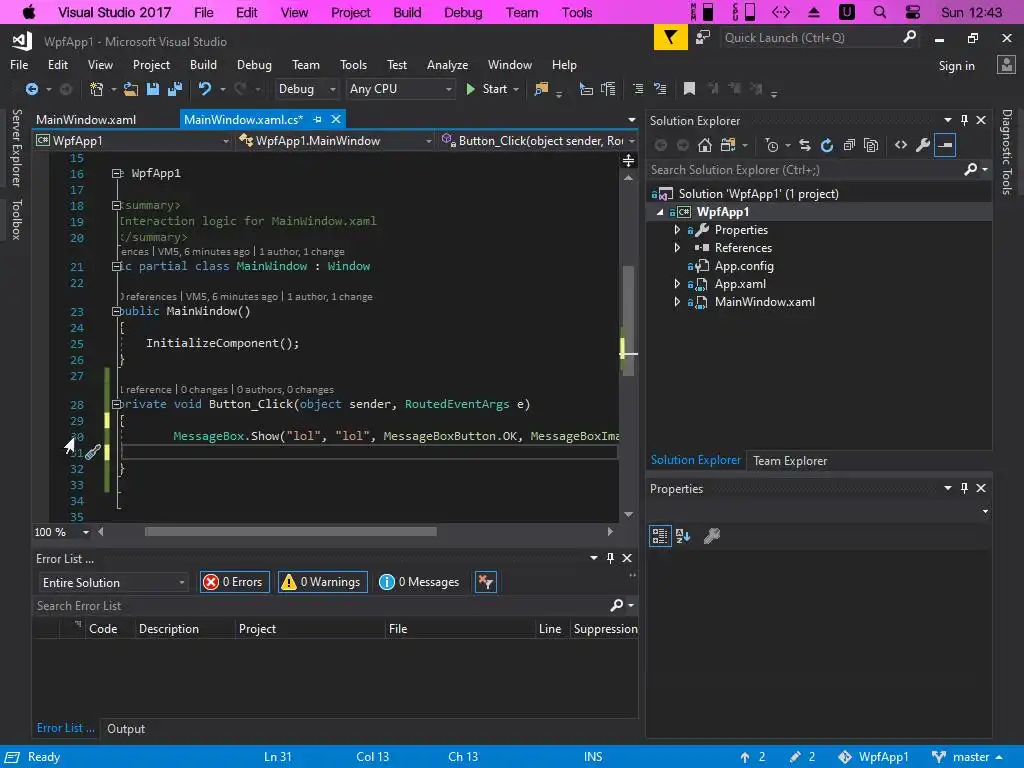
Task: Toggle Show All Files in Solution Explorer
Action: coord(871,145)
